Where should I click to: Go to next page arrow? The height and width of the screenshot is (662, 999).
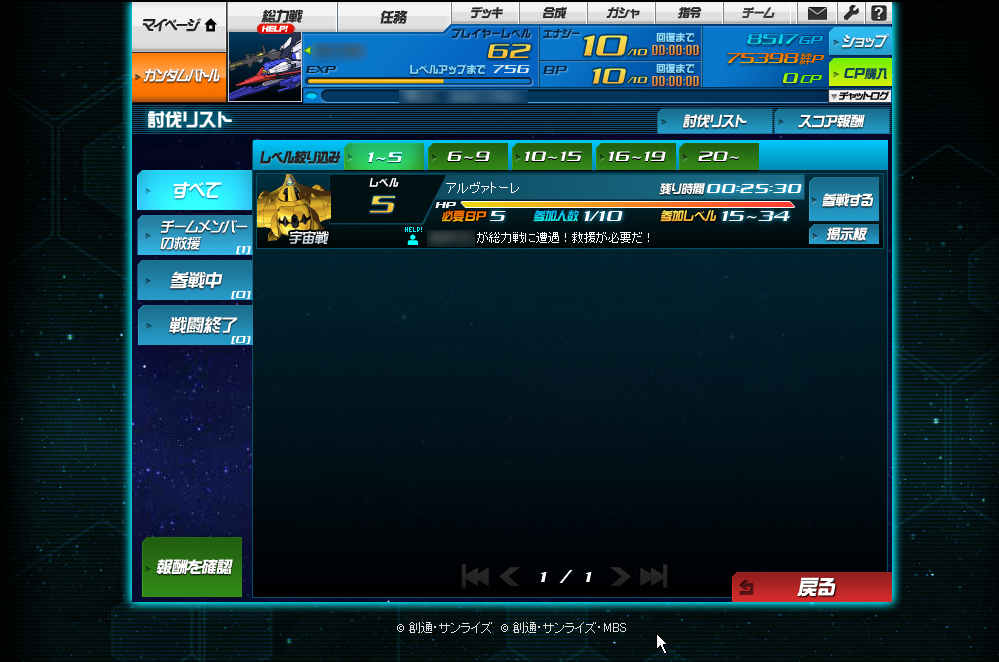coord(620,577)
